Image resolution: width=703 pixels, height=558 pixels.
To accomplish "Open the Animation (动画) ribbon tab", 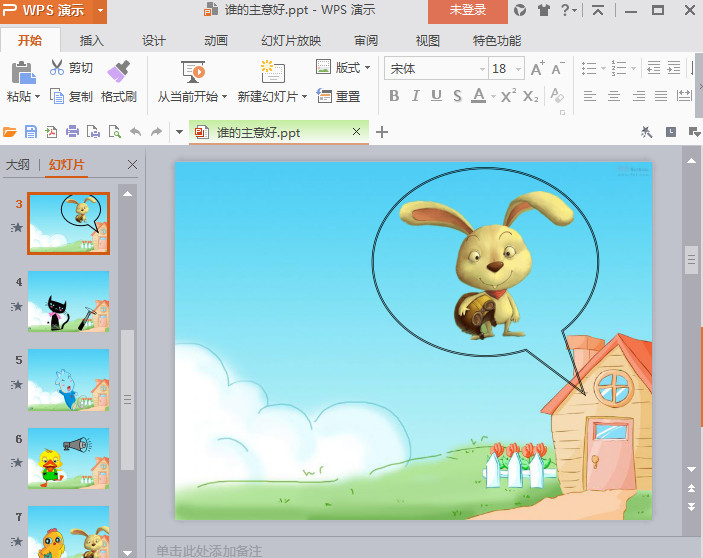I will [x=216, y=41].
